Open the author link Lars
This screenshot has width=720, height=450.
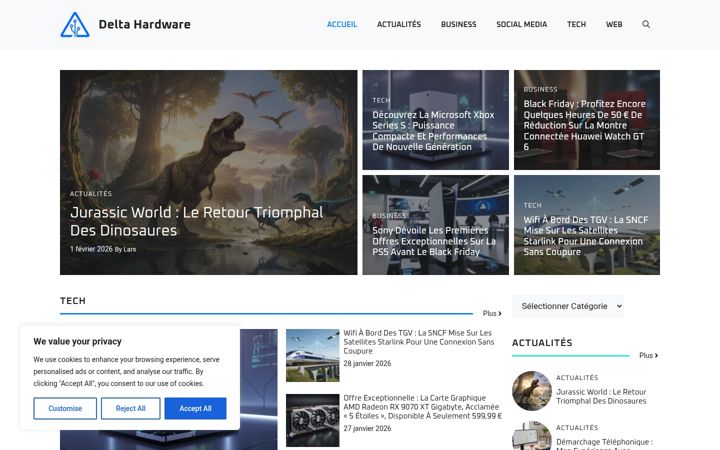(x=130, y=249)
